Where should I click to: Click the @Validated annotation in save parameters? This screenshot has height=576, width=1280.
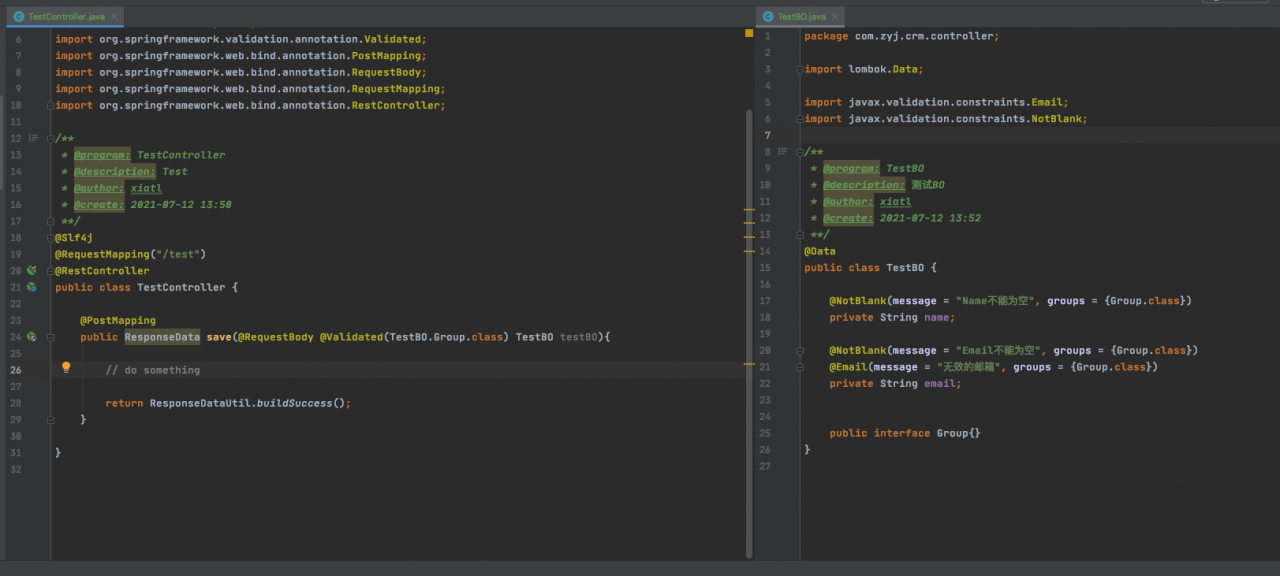[x=351, y=337]
